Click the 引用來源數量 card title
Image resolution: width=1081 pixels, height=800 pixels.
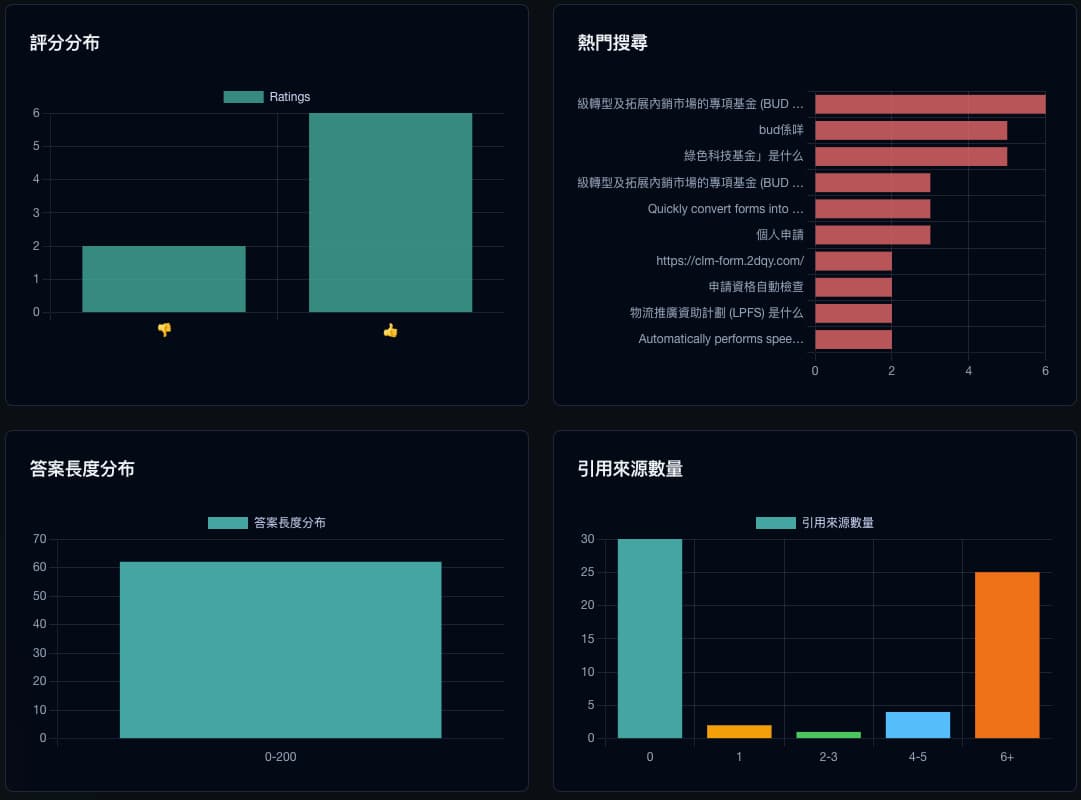(x=630, y=469)
